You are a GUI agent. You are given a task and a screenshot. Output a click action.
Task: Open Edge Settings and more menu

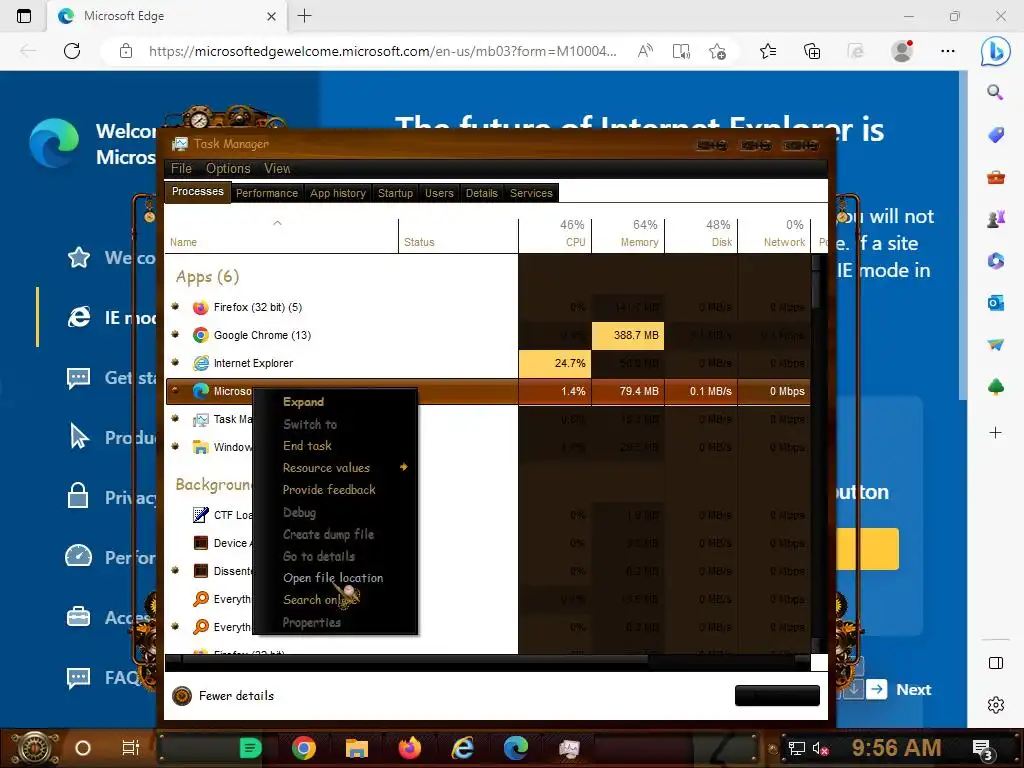[948, 51]
